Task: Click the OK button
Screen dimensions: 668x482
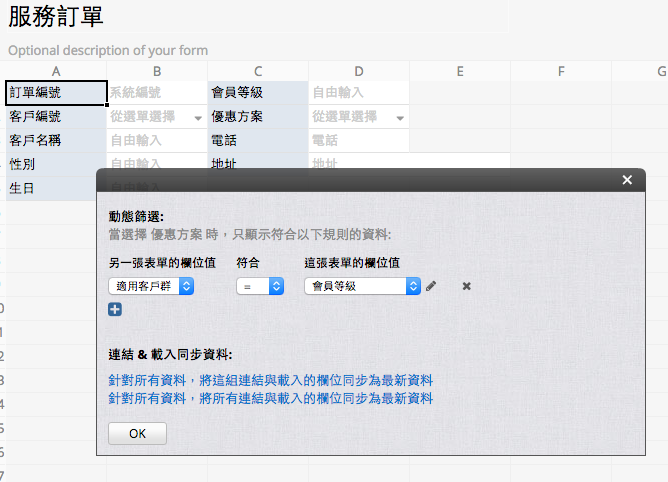Action: pyautogui.click(x=137, y=433)
